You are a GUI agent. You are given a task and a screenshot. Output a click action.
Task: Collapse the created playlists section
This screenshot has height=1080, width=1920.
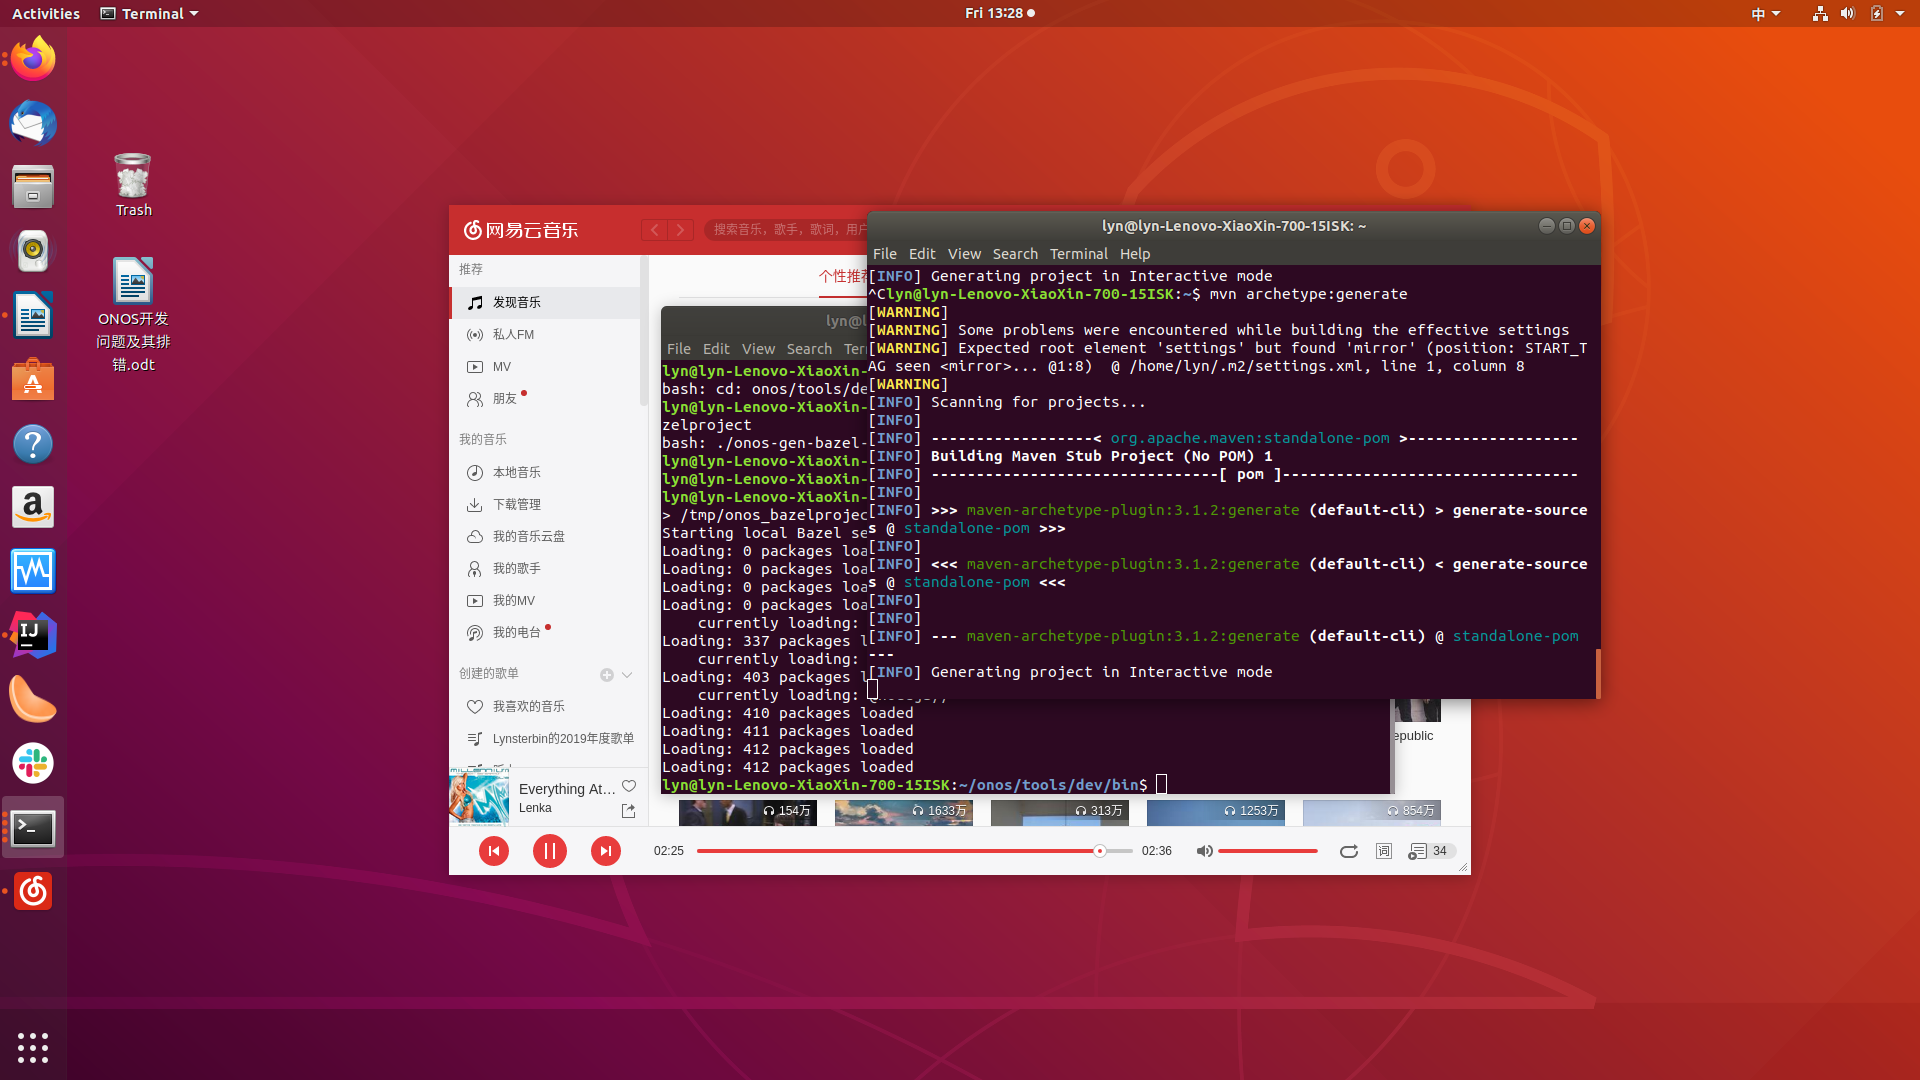tap(627, 675)
